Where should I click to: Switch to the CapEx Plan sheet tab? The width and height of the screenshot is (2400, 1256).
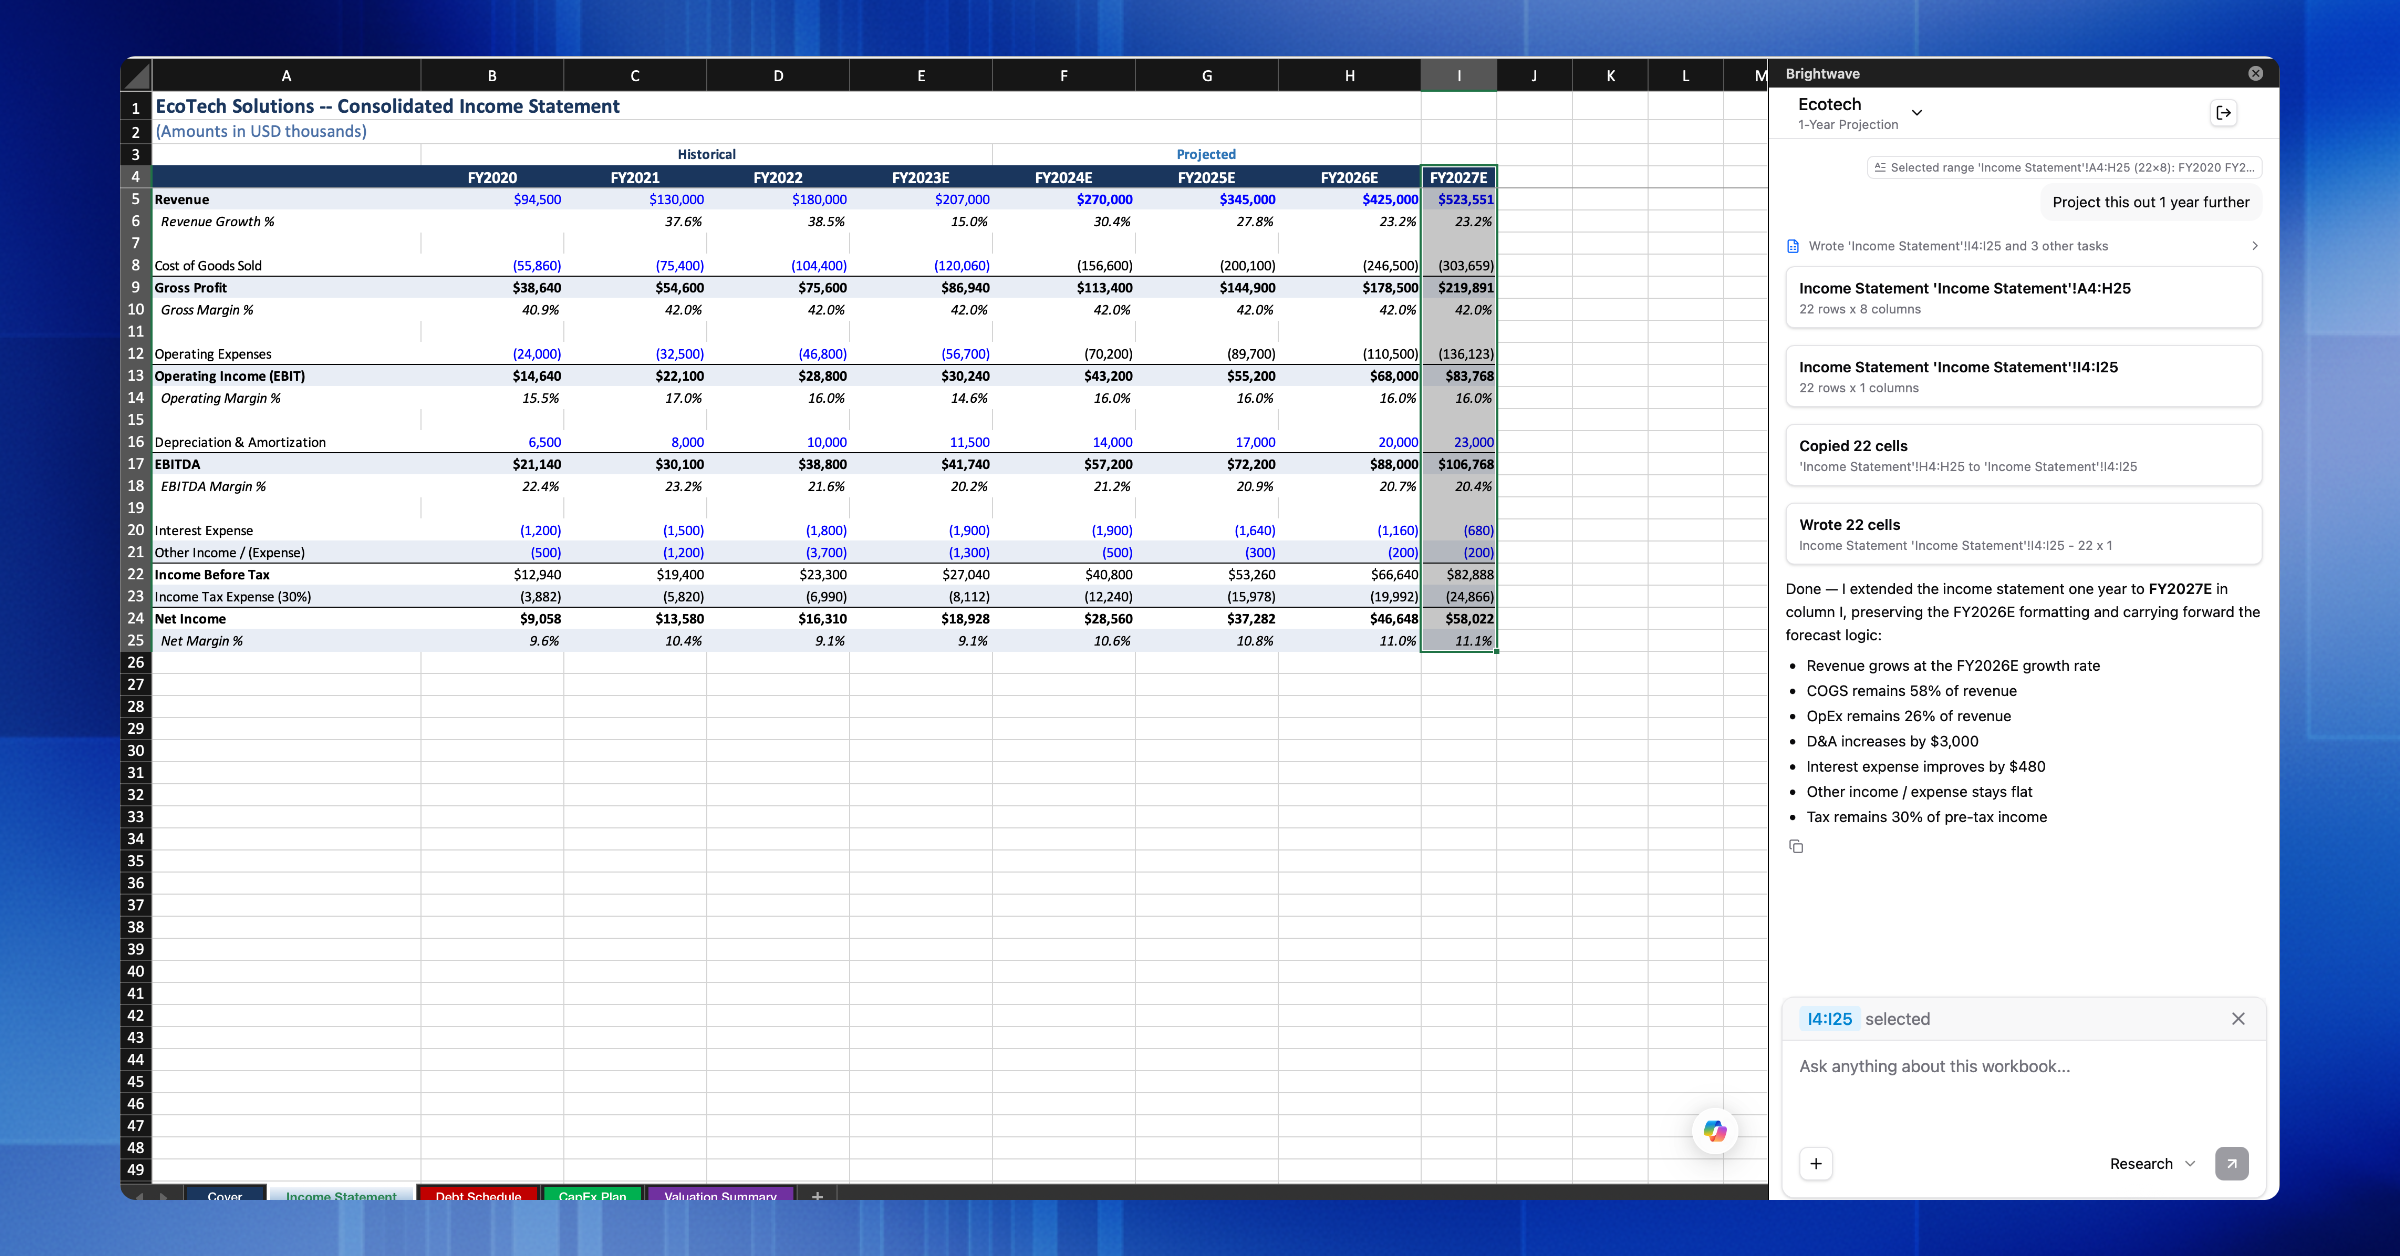click(592, 1194)
